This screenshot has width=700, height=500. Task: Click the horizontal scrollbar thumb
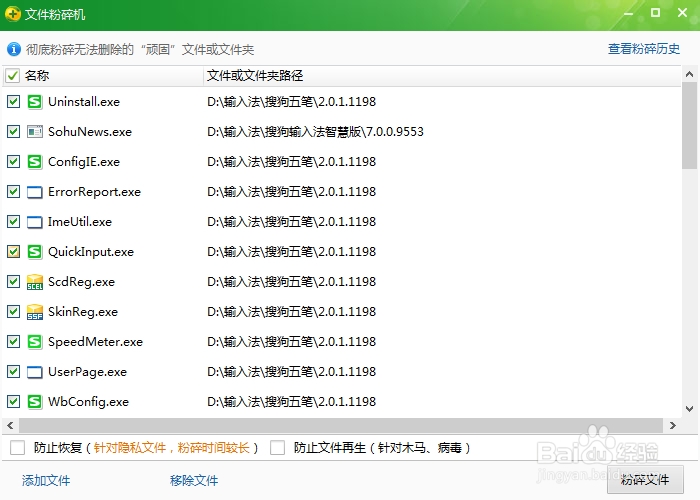[x=341, y=426]
